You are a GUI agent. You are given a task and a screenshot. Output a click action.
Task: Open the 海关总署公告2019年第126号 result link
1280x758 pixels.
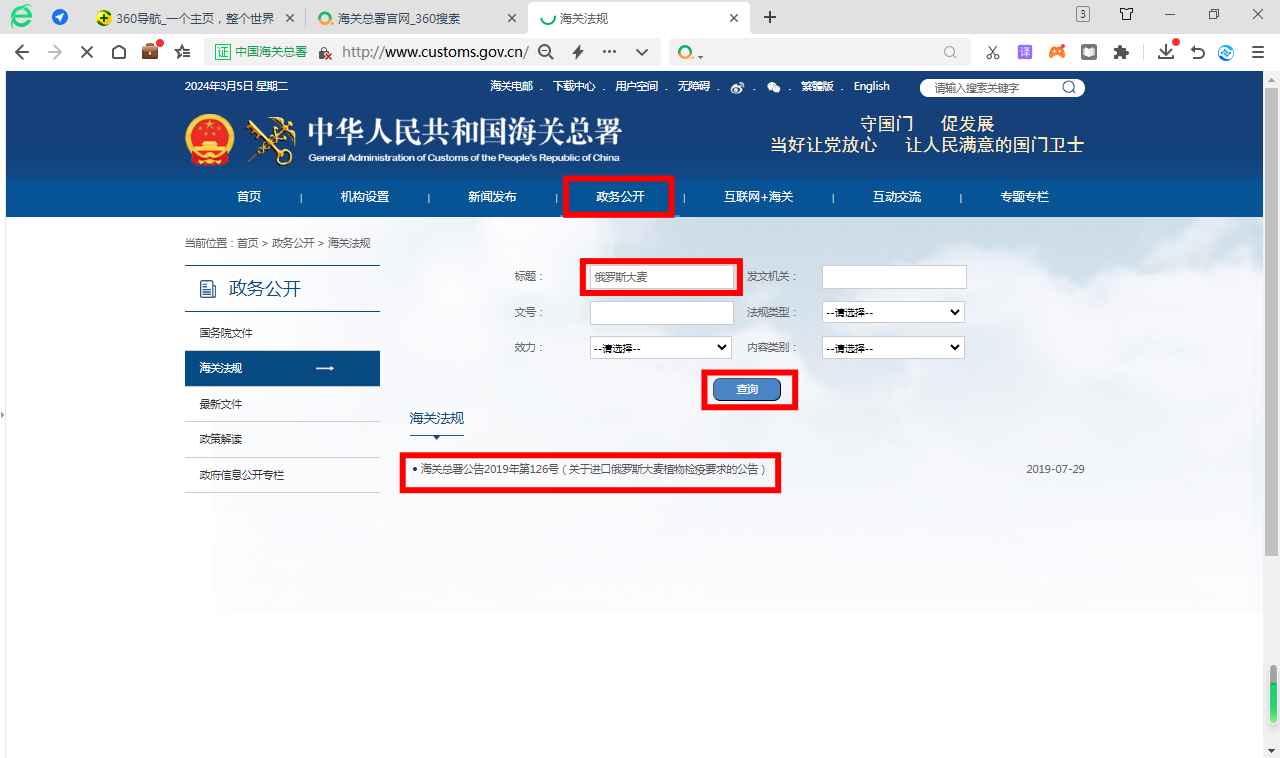593,469
